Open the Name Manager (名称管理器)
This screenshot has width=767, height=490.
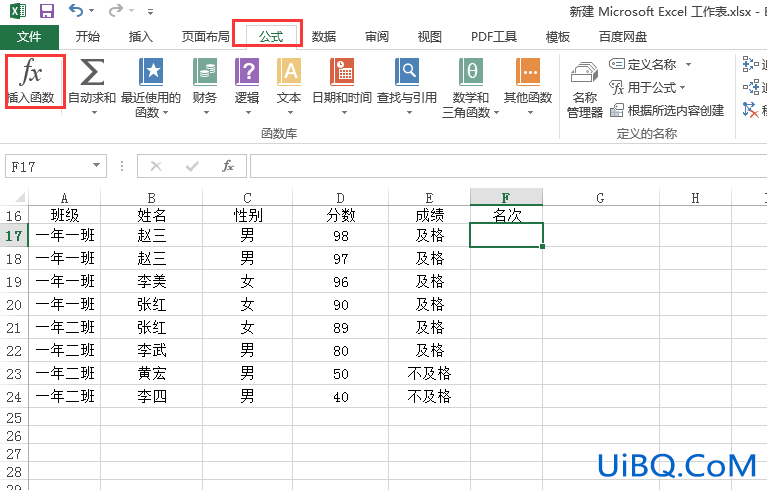point(585,91)
